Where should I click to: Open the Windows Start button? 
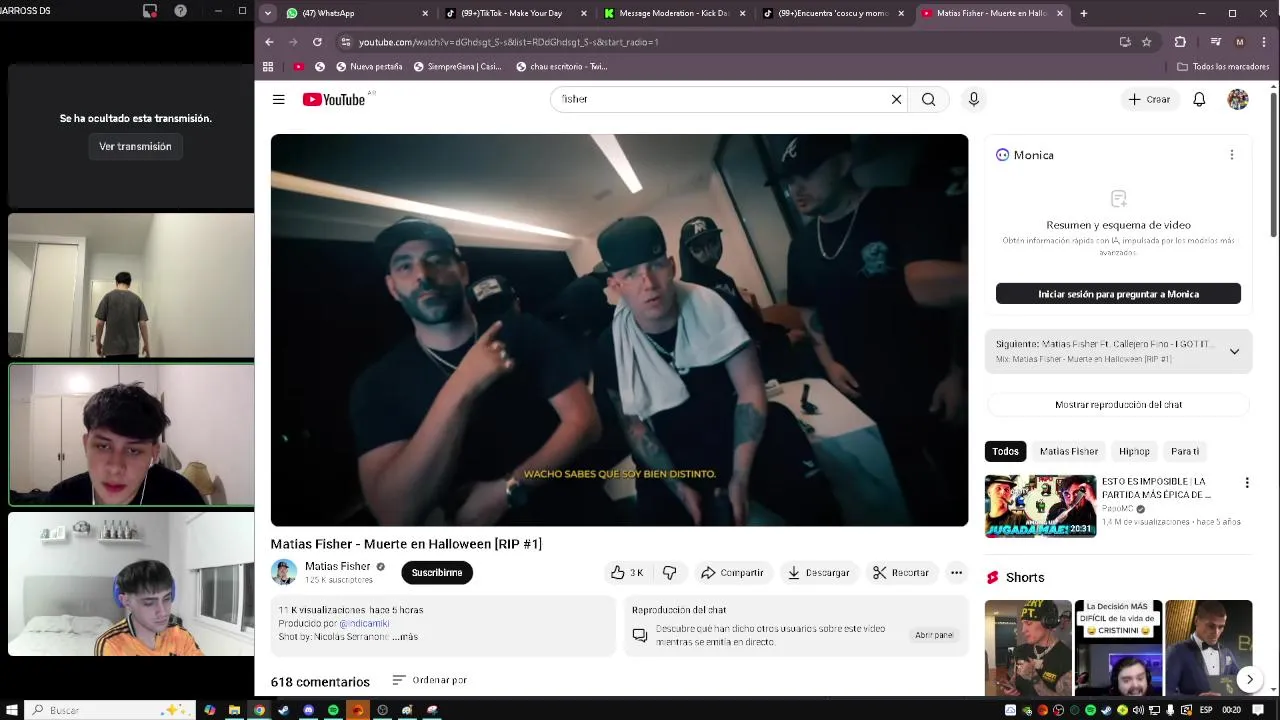10,710
